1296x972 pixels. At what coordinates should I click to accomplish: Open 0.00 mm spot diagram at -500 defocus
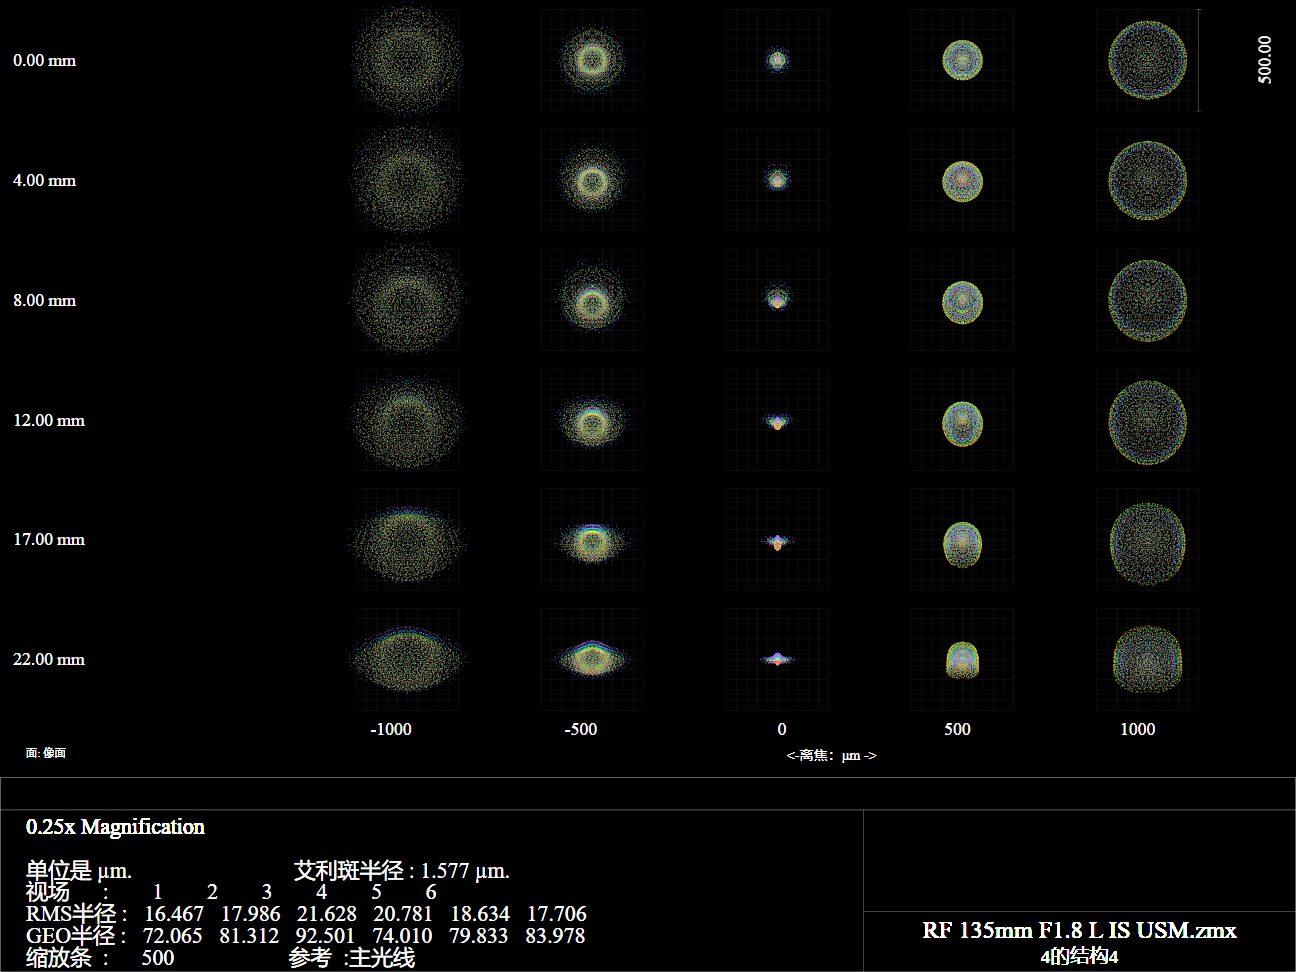tap(592, 60)
